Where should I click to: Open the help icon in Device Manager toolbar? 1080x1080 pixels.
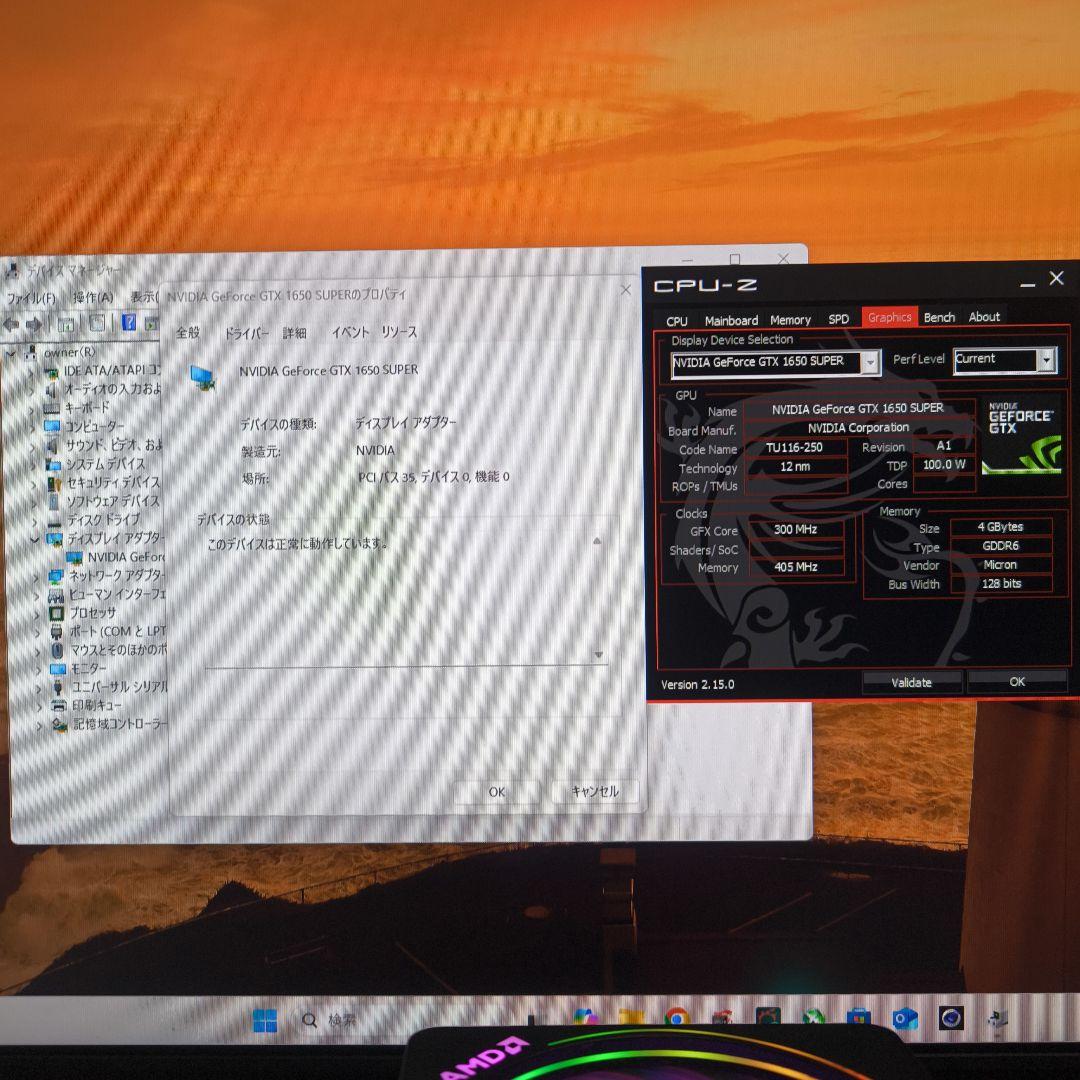coord(129,323)
